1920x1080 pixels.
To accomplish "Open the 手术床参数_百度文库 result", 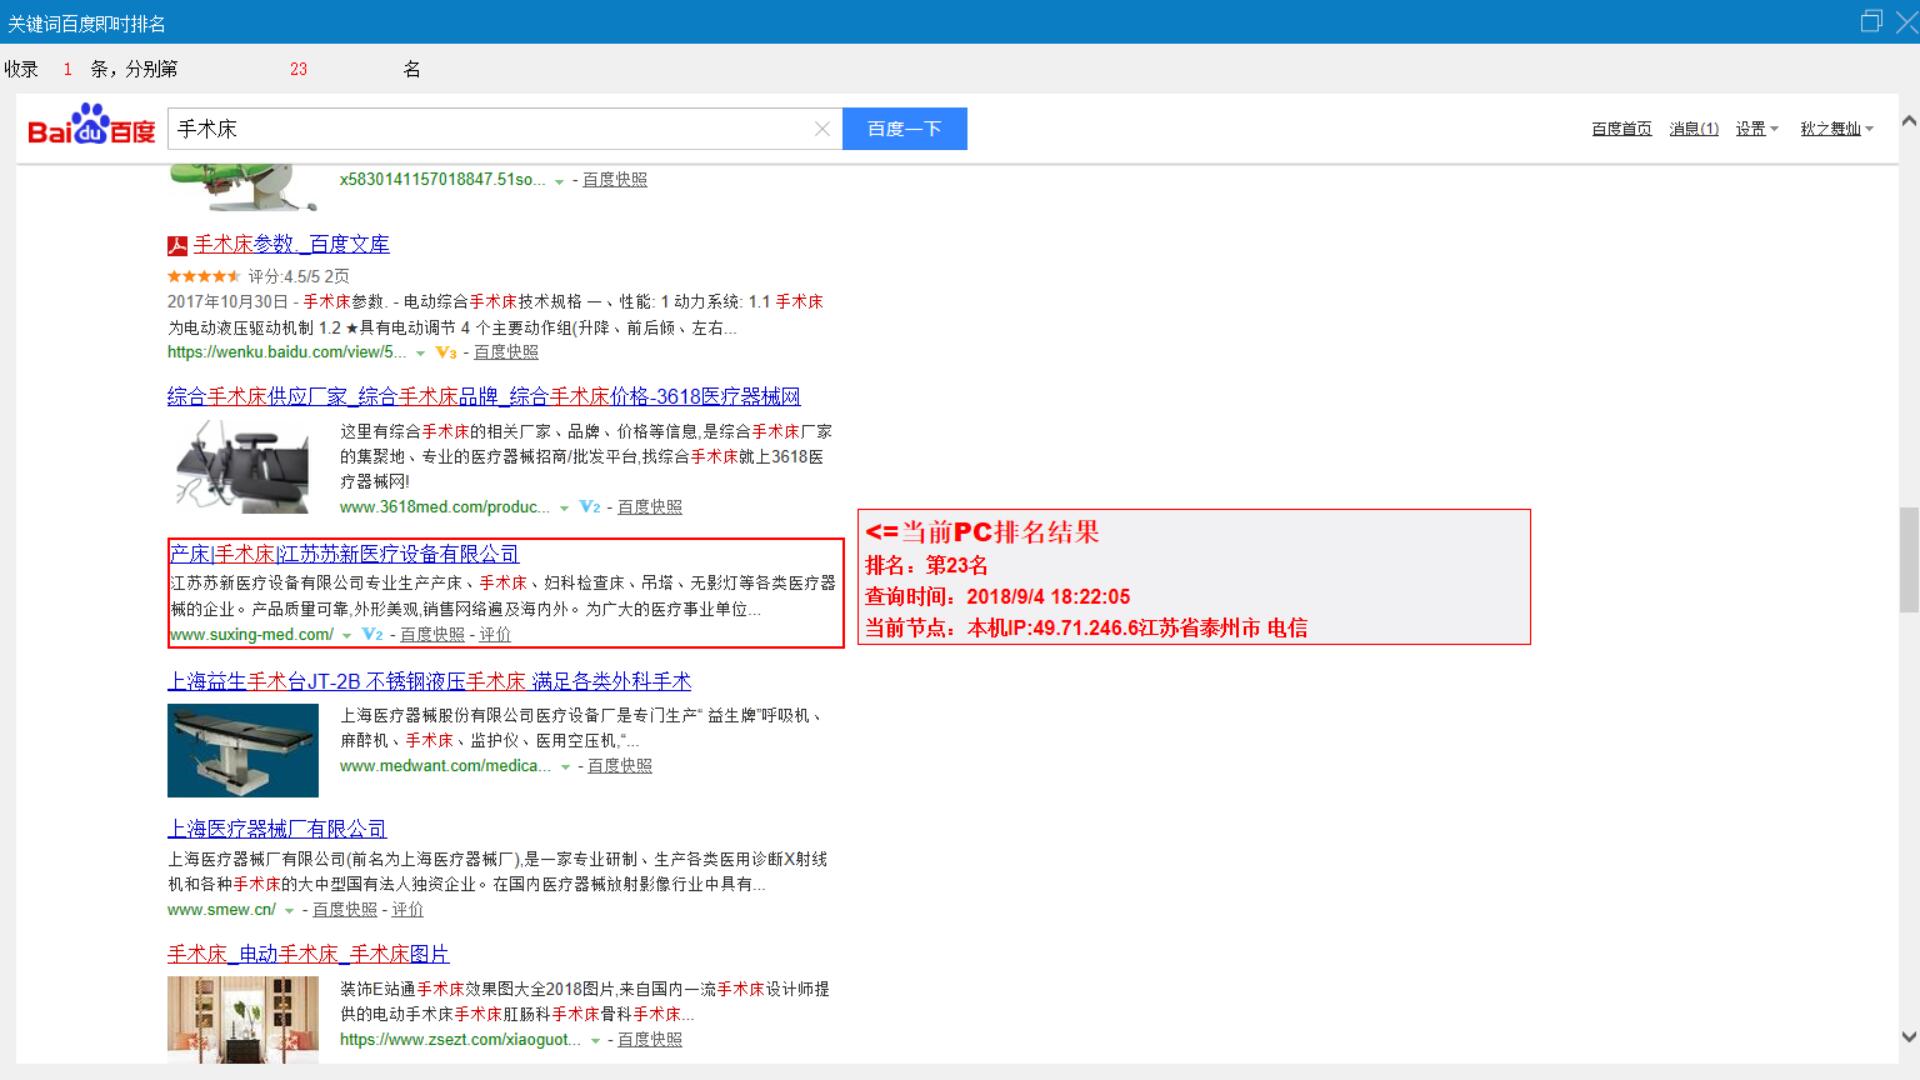I will [291, 244].
